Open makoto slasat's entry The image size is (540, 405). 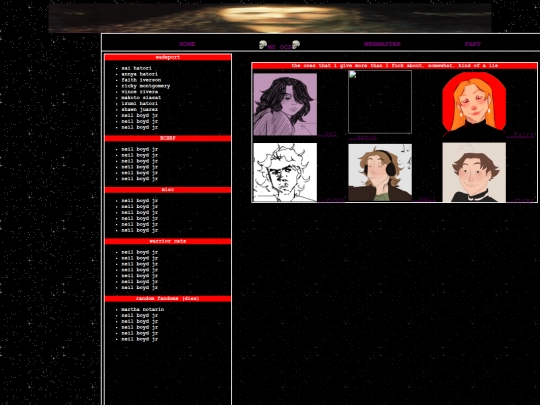coord(141,97)
